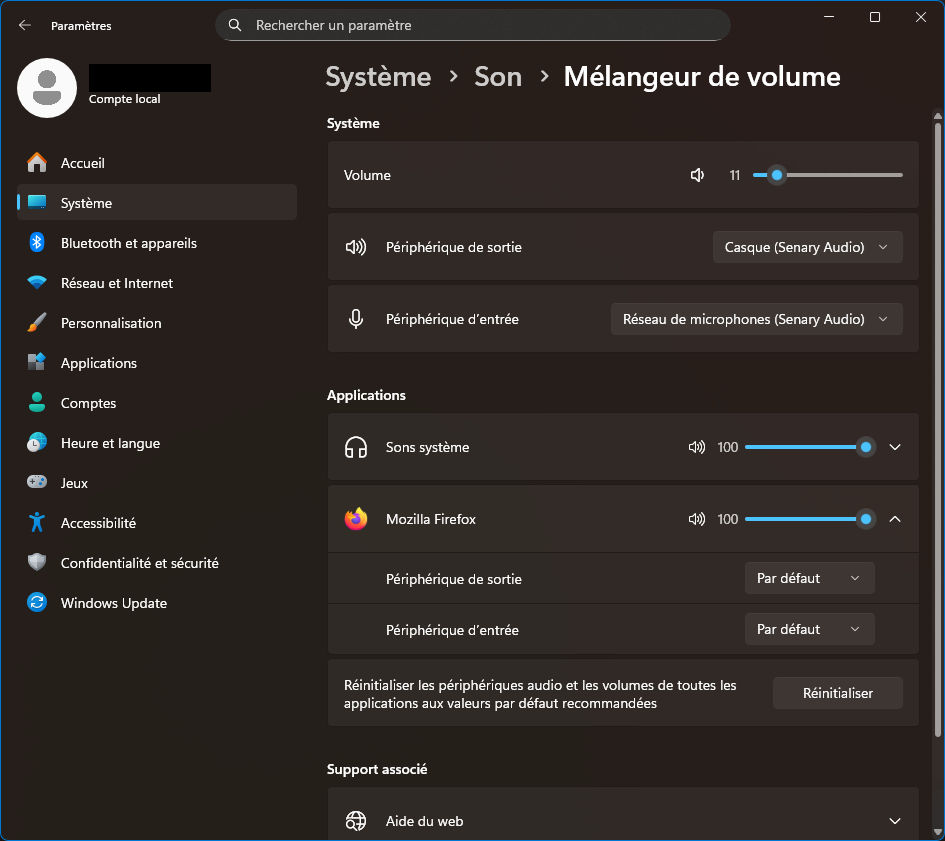Screen dimensions: 945x841
Task: Open Réseau de microphones input dropdown
Action: tap(756, 319)
